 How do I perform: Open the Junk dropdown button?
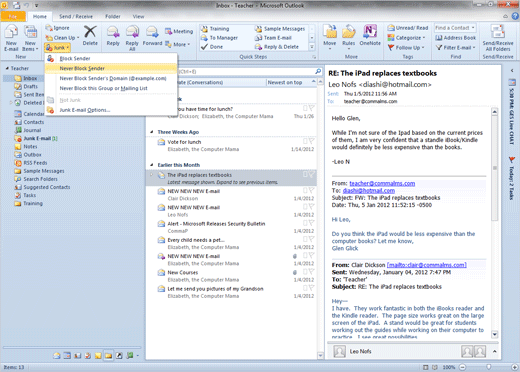pyautogui.click(x=57, y=48)
